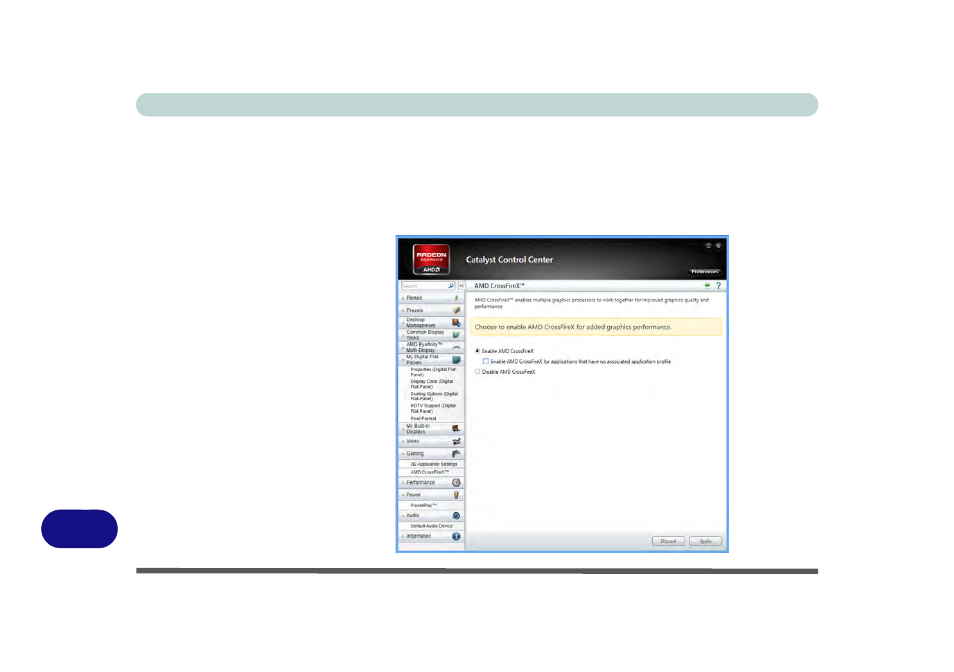Open Properties (Digital Flat-Panel) page
Image resolution: width=954 pixels, height=672 pixels.
tap(433, 372)
